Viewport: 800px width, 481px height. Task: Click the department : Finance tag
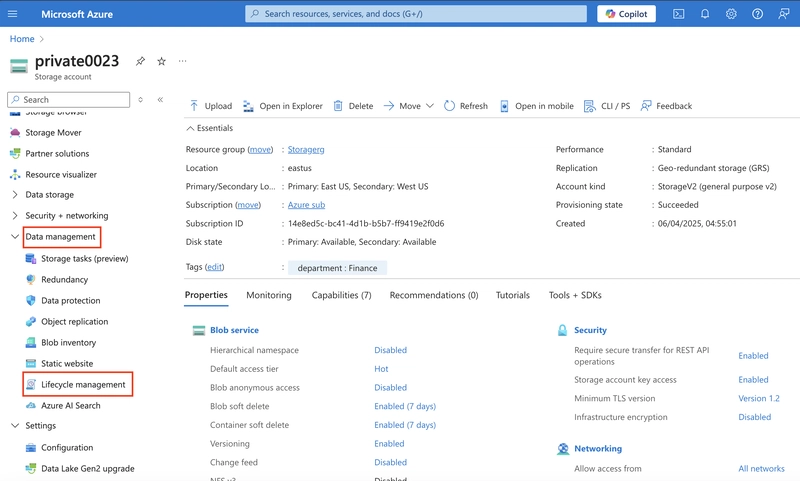337,268
